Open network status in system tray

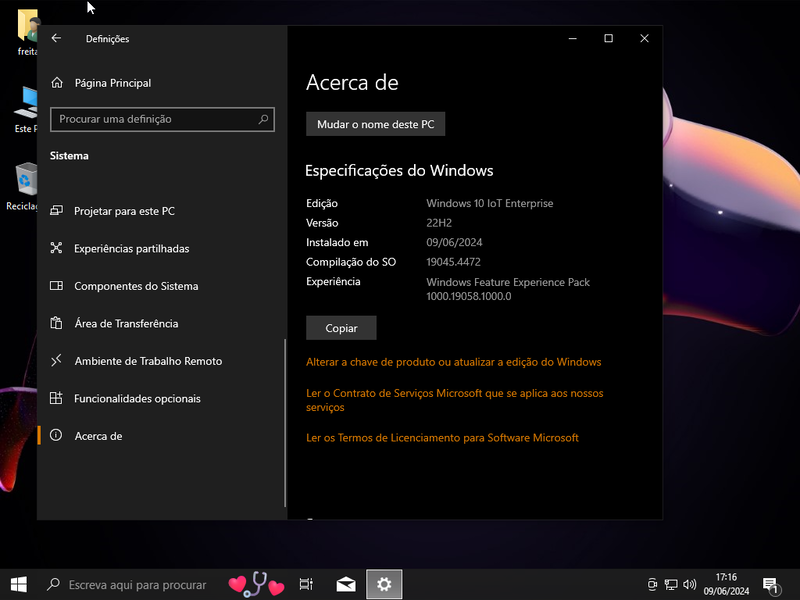click(671, 585)
